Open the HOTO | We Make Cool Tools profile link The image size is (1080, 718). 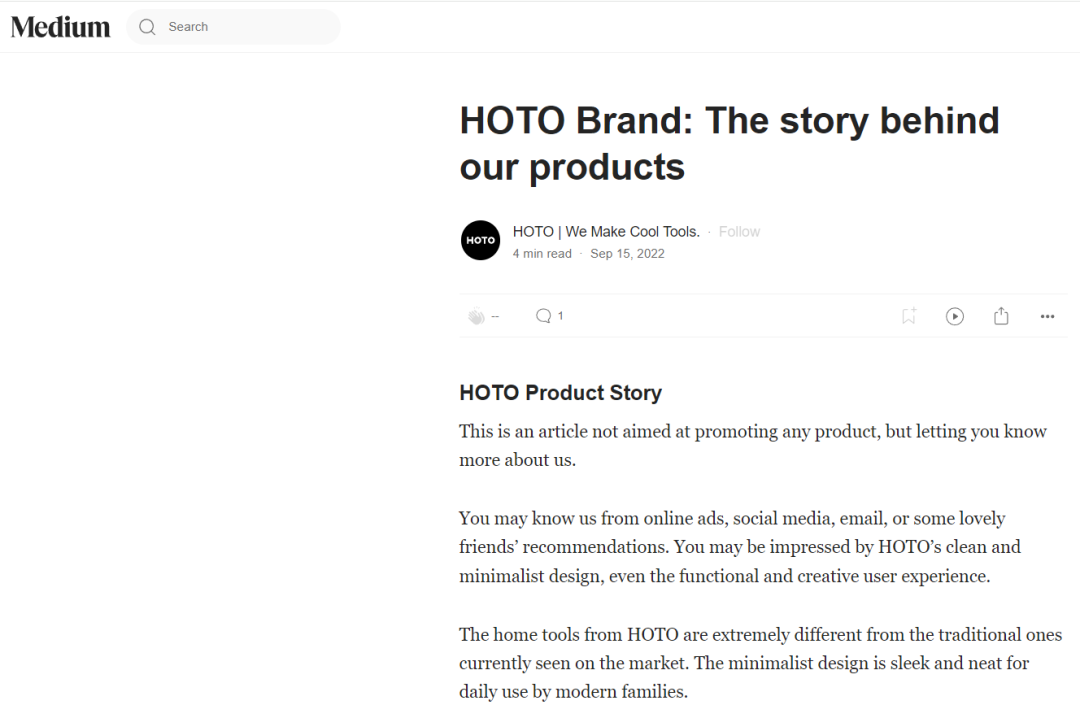point(606,232)
